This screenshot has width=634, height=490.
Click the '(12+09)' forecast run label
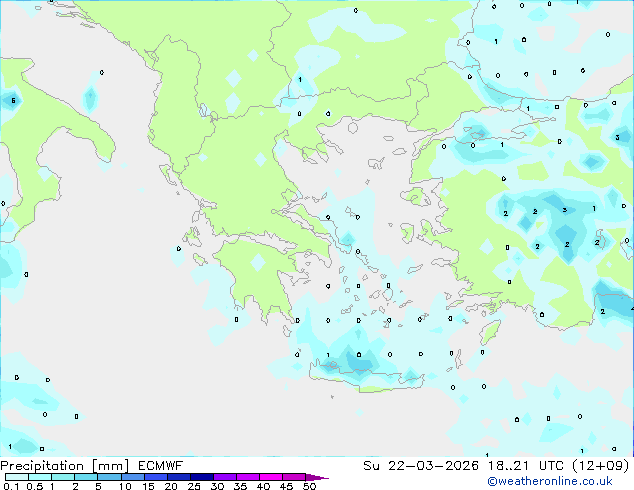pos(601,466)
